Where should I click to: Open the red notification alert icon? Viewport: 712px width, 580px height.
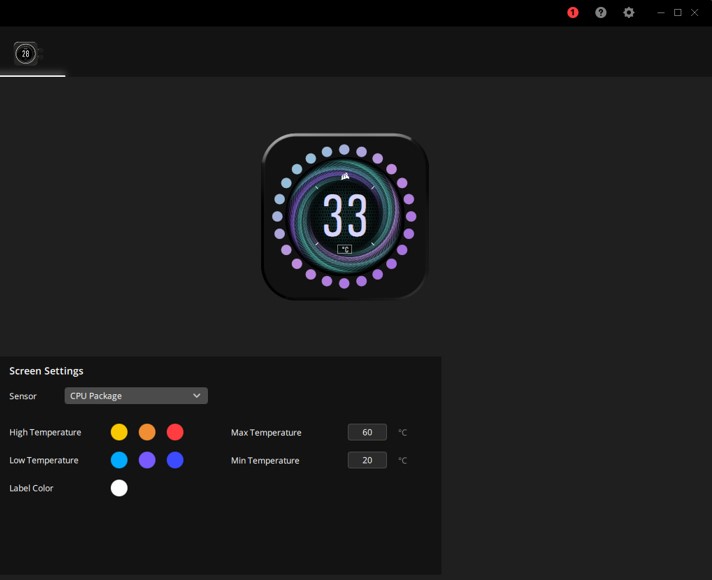click(573, 13)
